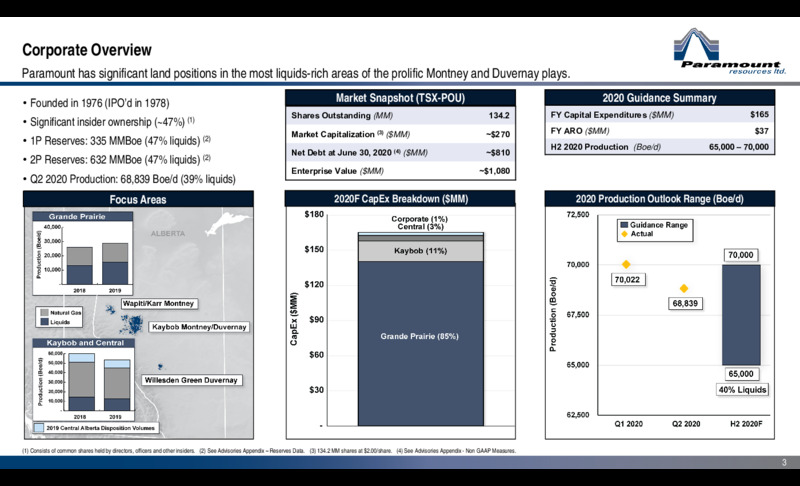This screenshot has width=800, height=486.
Task: Click the 1P Reserves: 335 MMBoe bullet
Action: tap(116, 141)
